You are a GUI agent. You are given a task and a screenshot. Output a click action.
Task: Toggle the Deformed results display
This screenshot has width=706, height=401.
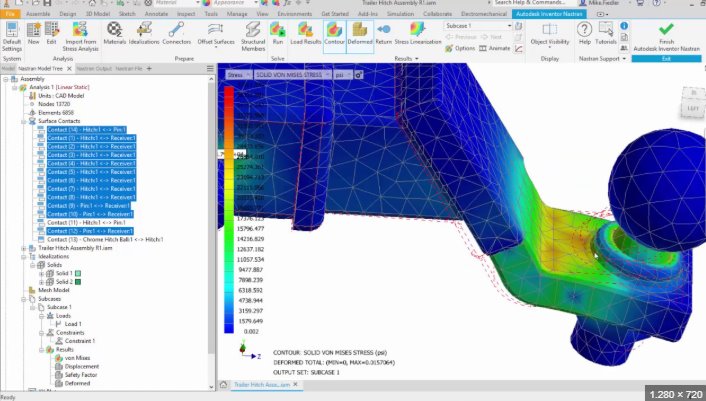pos(360,35)
